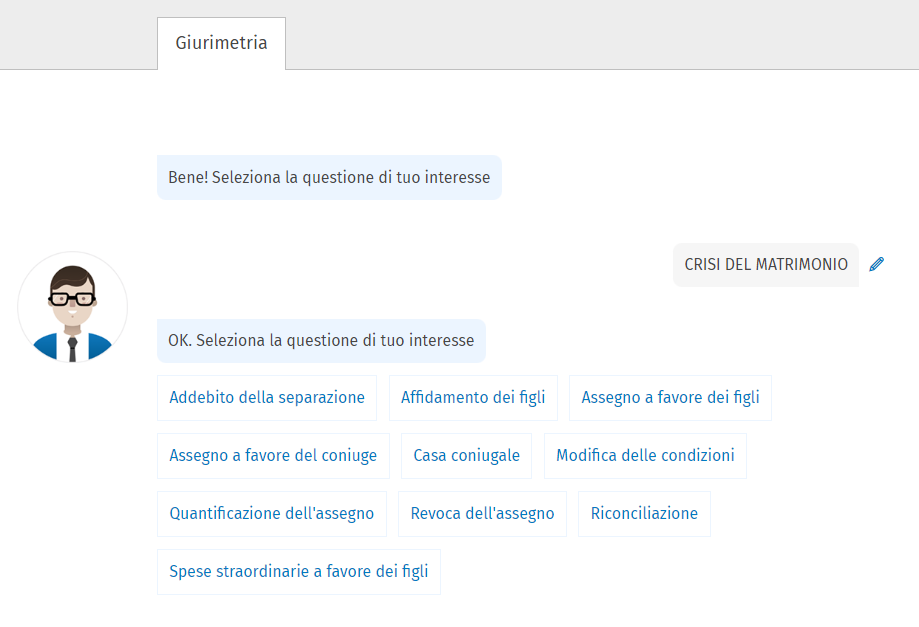Choose Revoca dell'assegno
The image size is (919, 627).
[482, 514]
